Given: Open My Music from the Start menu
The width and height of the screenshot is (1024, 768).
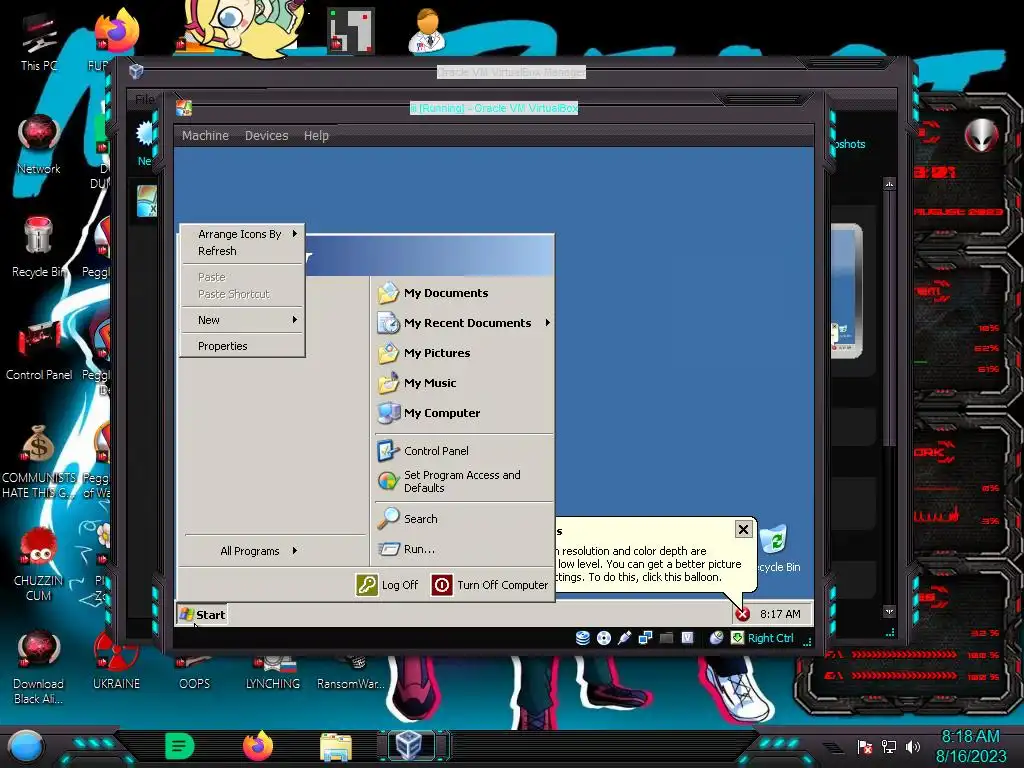Looking at the screenshot, I should coord(417,383).
